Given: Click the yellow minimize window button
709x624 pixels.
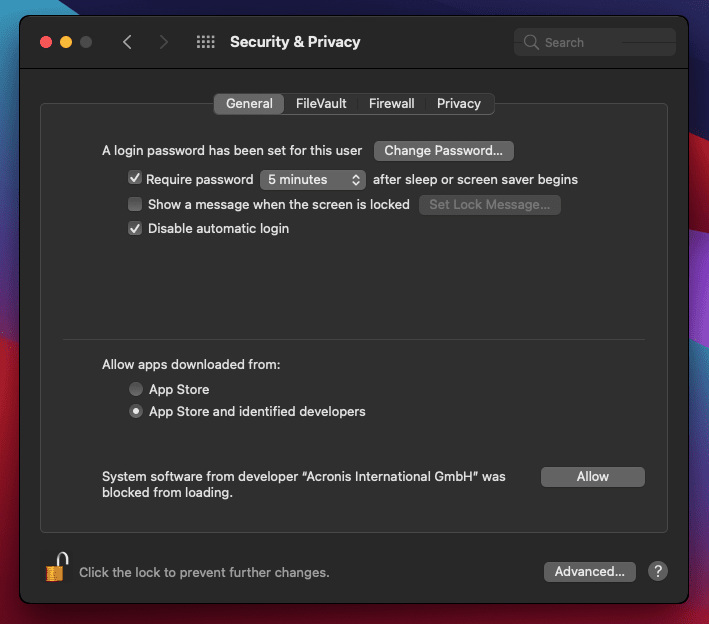Looking at the screenshot, I should coord(66,42).
